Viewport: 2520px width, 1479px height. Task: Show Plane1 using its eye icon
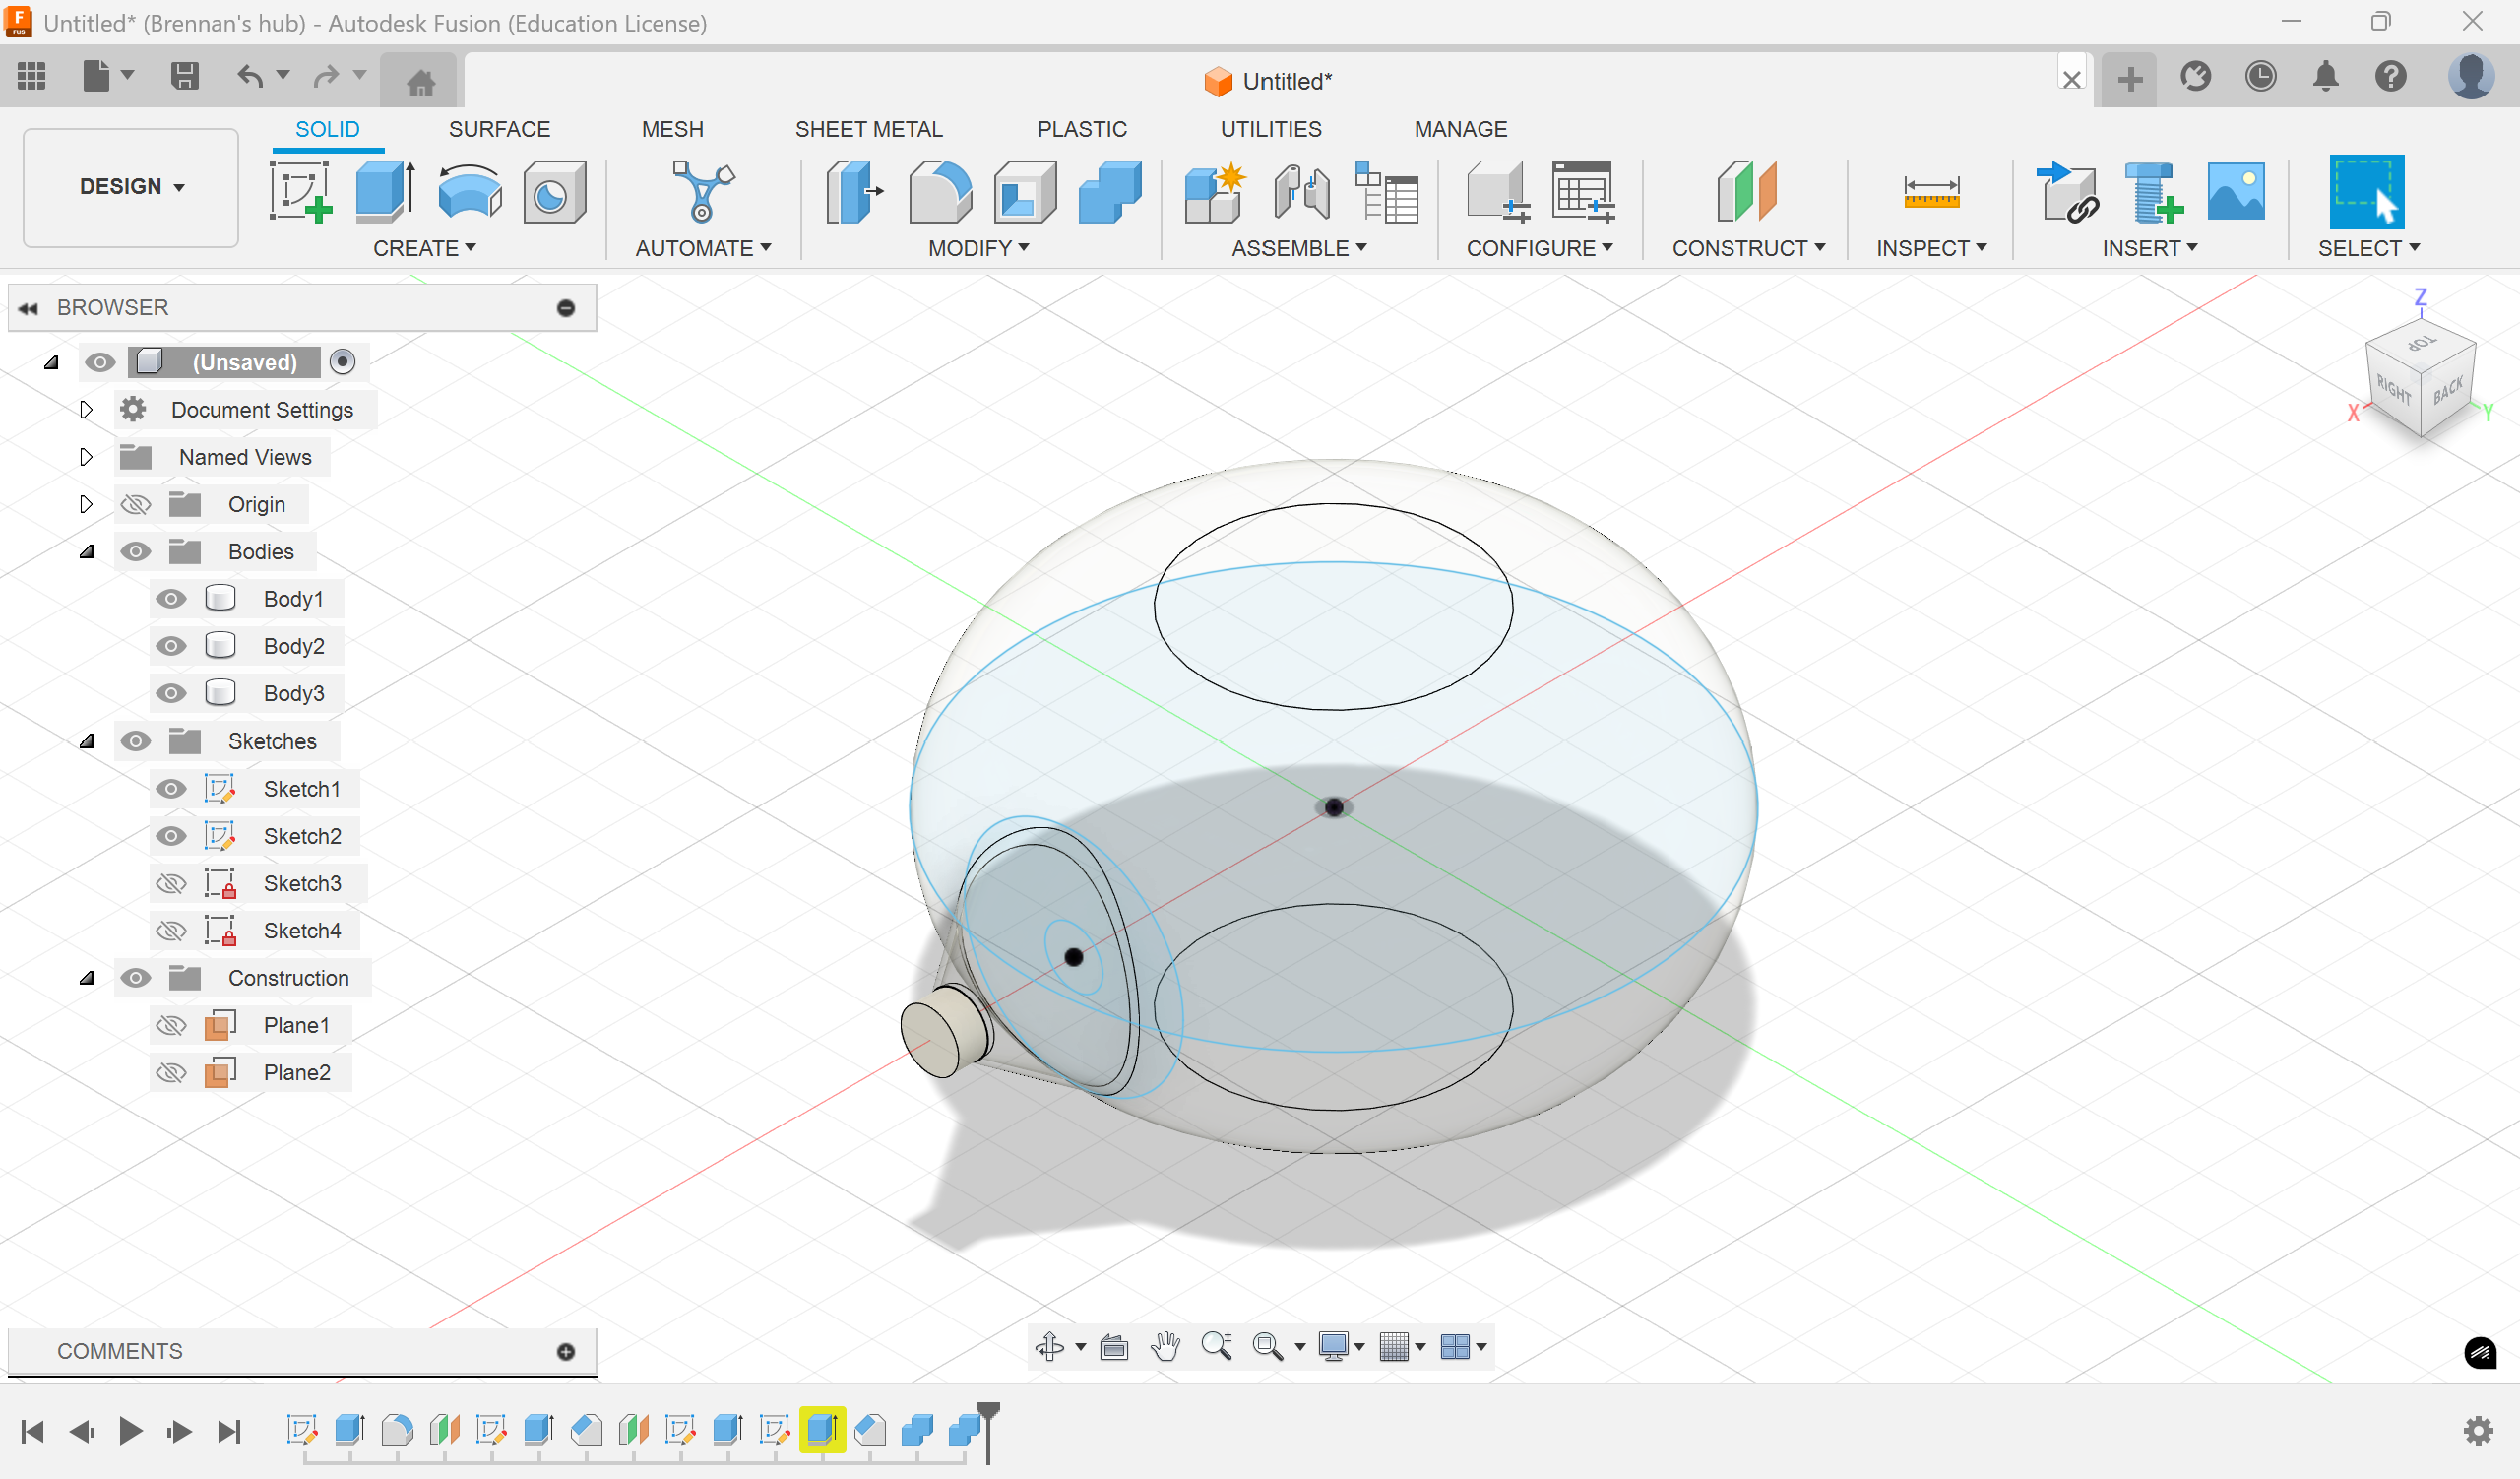point(171,1025)
